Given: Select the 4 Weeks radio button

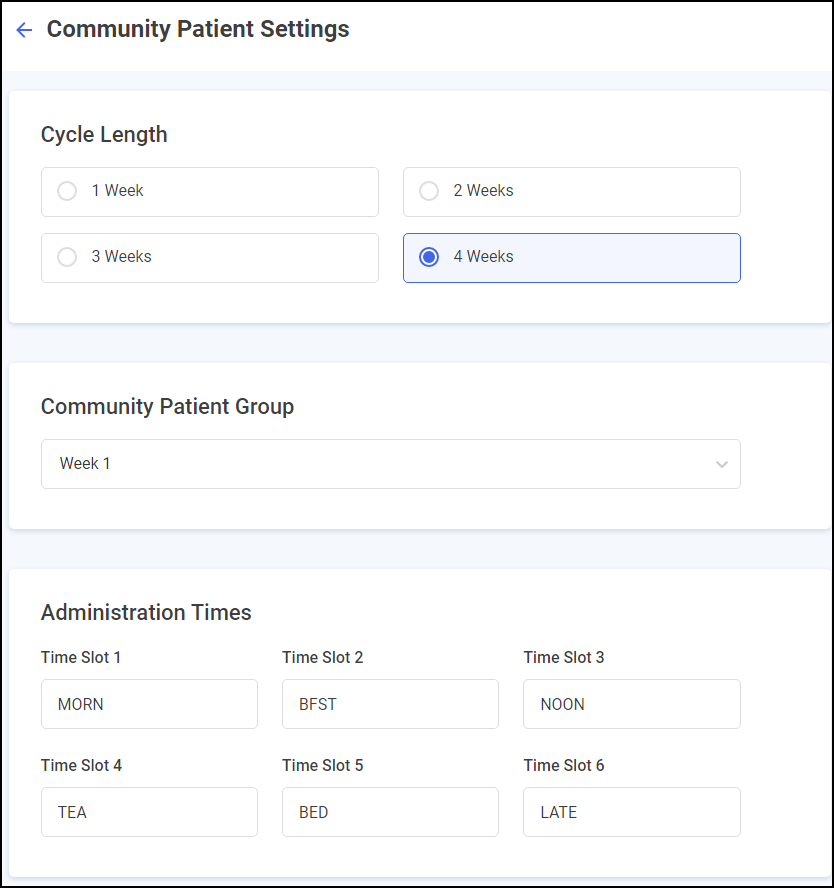Looking at the screenshot, I should 429,257.
